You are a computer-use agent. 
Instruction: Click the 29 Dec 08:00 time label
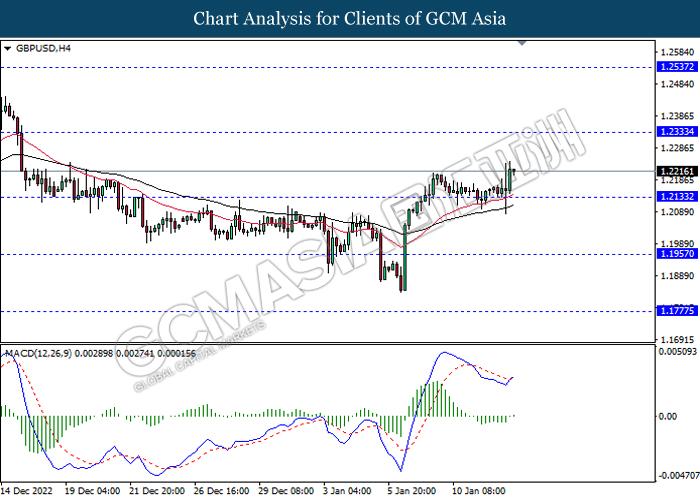point(287,491)
